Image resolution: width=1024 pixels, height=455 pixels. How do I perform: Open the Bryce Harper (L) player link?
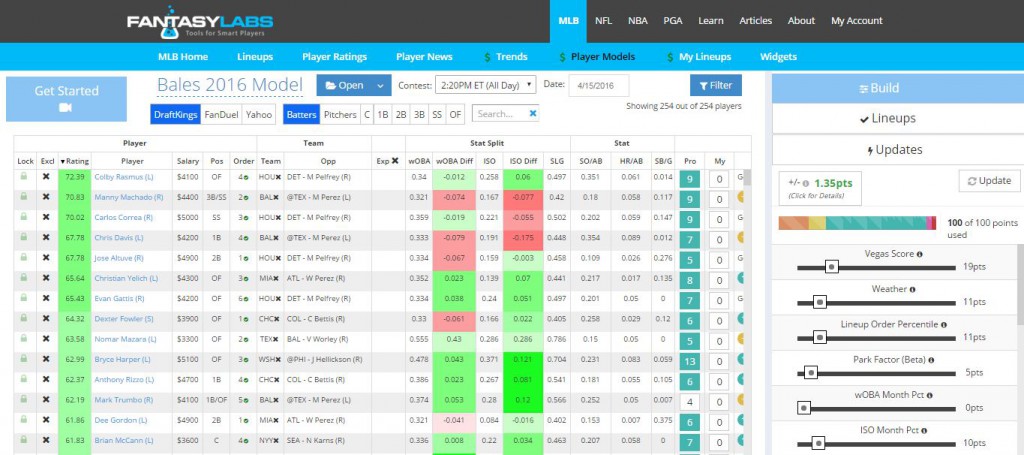pos(123,359)
